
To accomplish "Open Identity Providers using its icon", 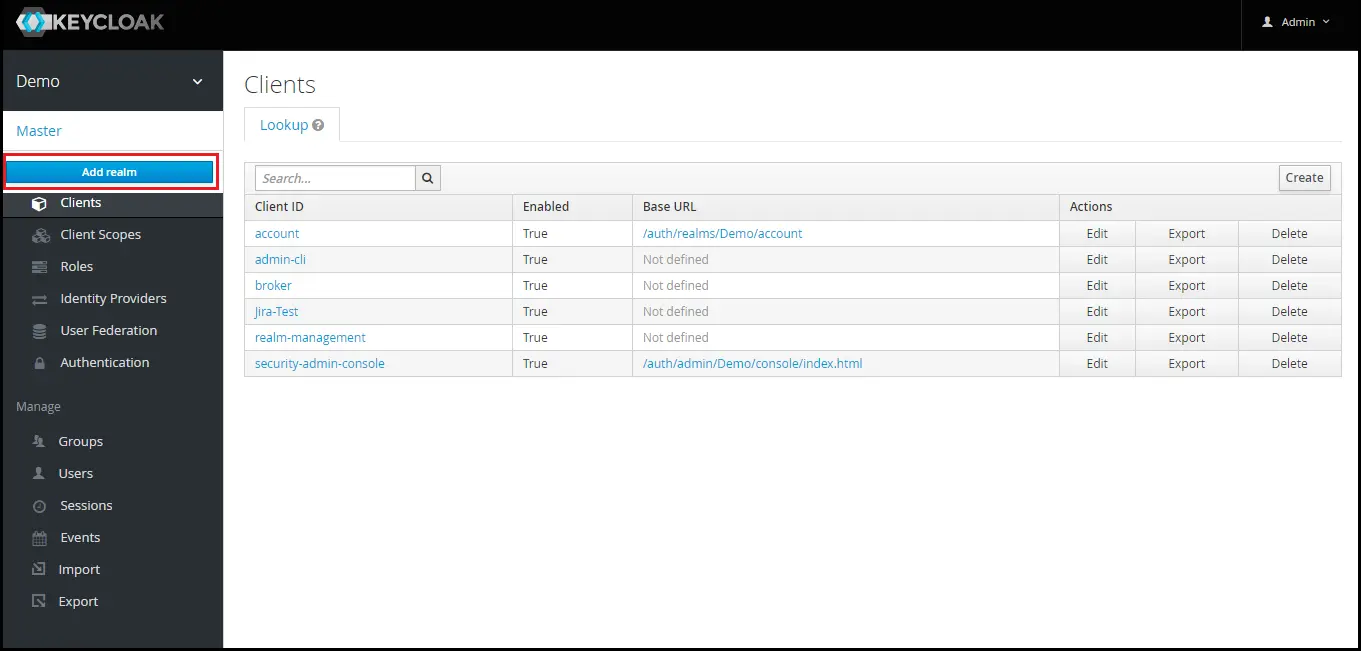I will coord(38,298).
